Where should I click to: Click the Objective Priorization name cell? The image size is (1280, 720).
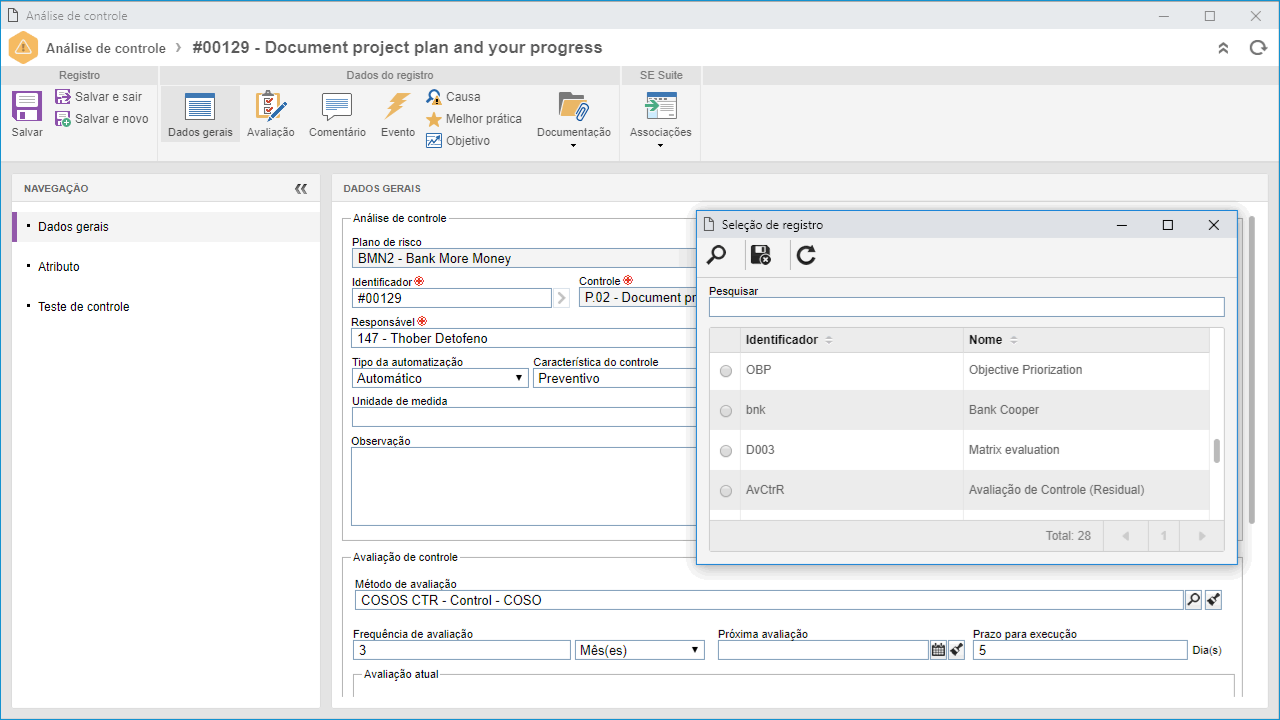[1087, 370]
